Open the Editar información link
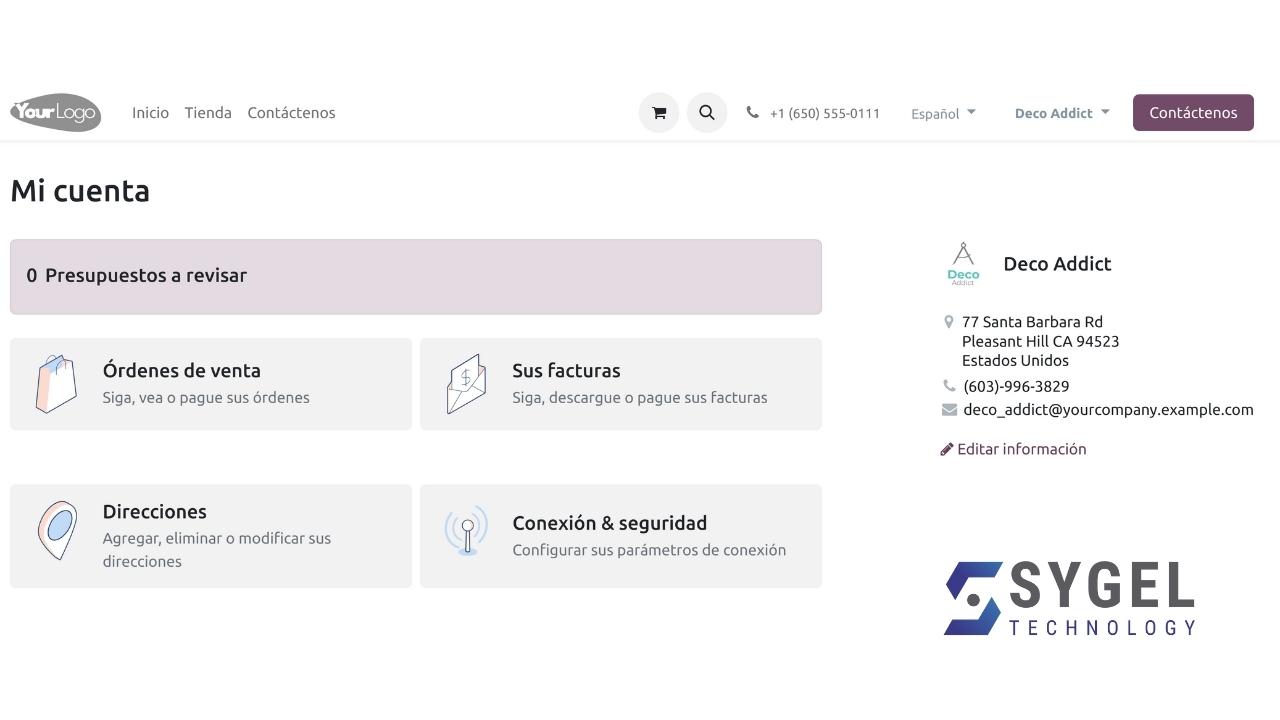The width and height of the screenshot is (1280, 720). (1021, 450)
